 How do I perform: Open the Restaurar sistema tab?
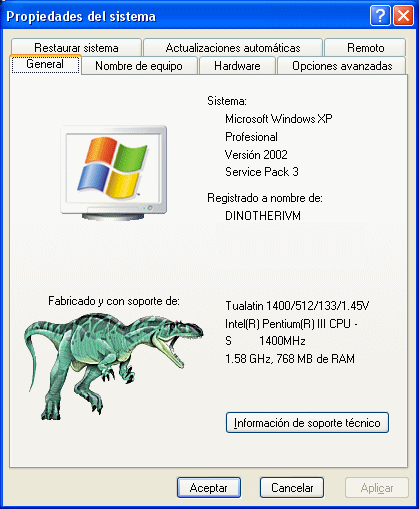click(76, 48)
